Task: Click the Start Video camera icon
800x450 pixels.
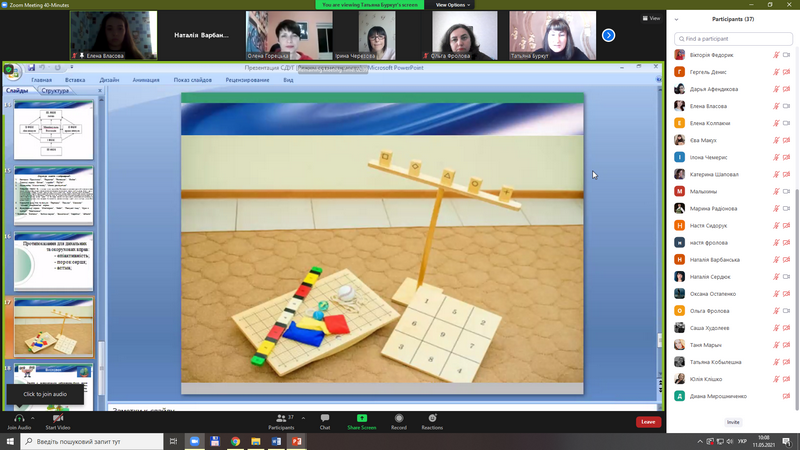Action: point(58,418)
